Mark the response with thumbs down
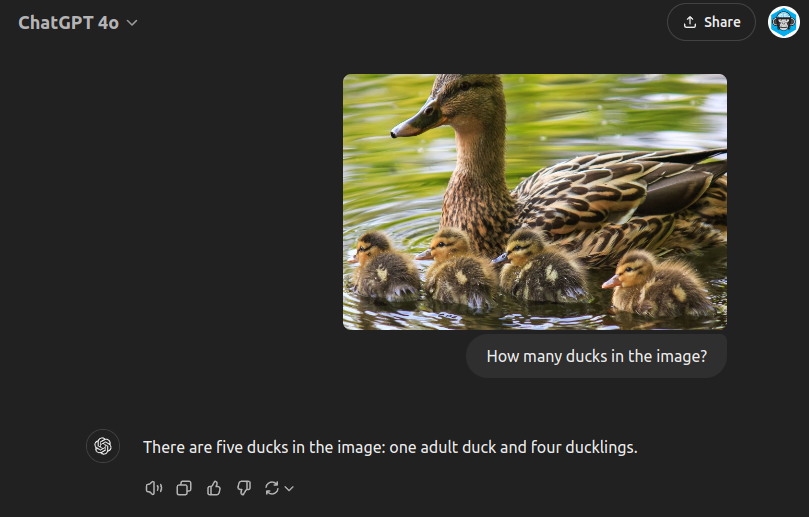The width and height of the screenshot is (809, 517). point(243,488)
